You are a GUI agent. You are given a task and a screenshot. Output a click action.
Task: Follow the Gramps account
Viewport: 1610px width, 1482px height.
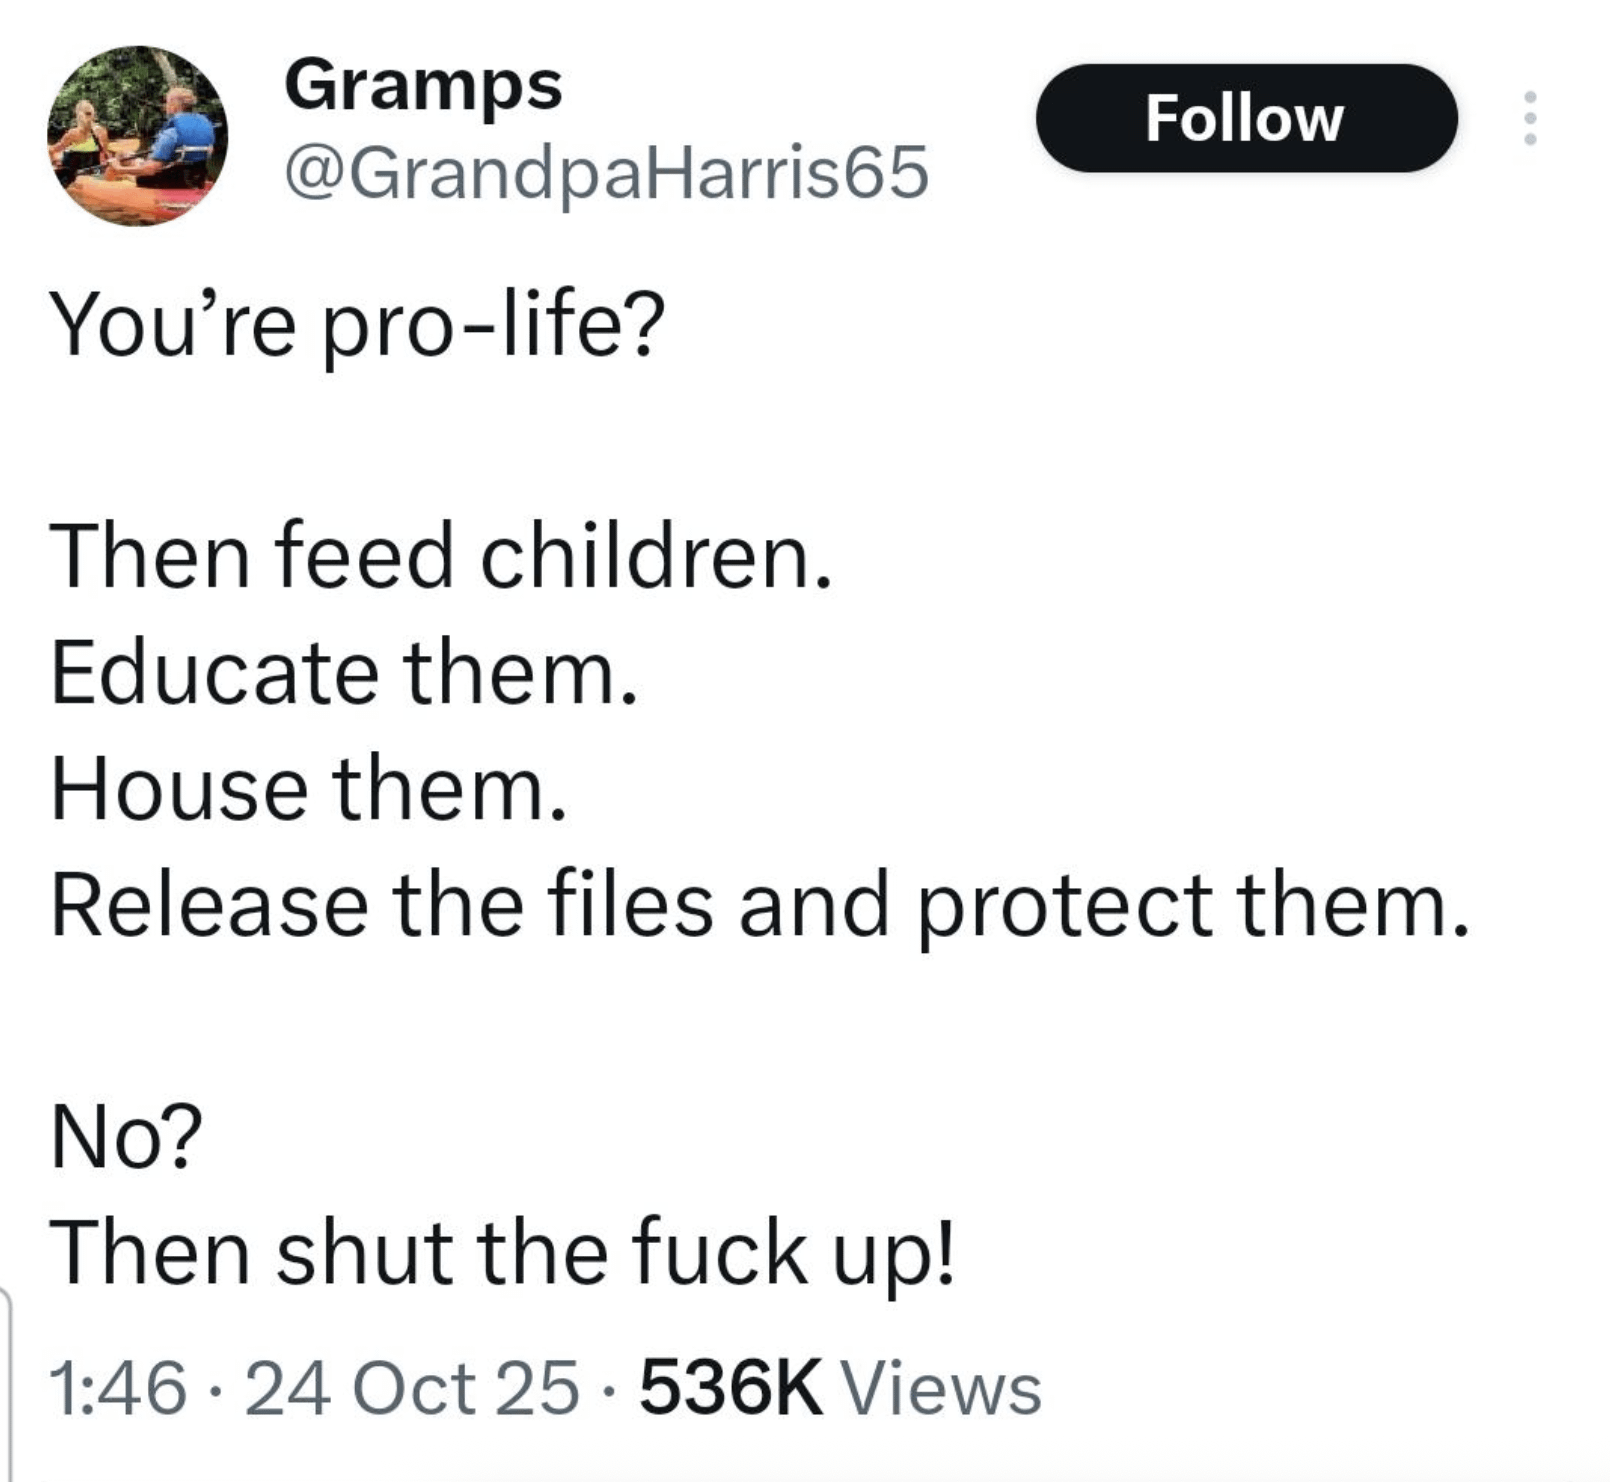[1245, 118]
